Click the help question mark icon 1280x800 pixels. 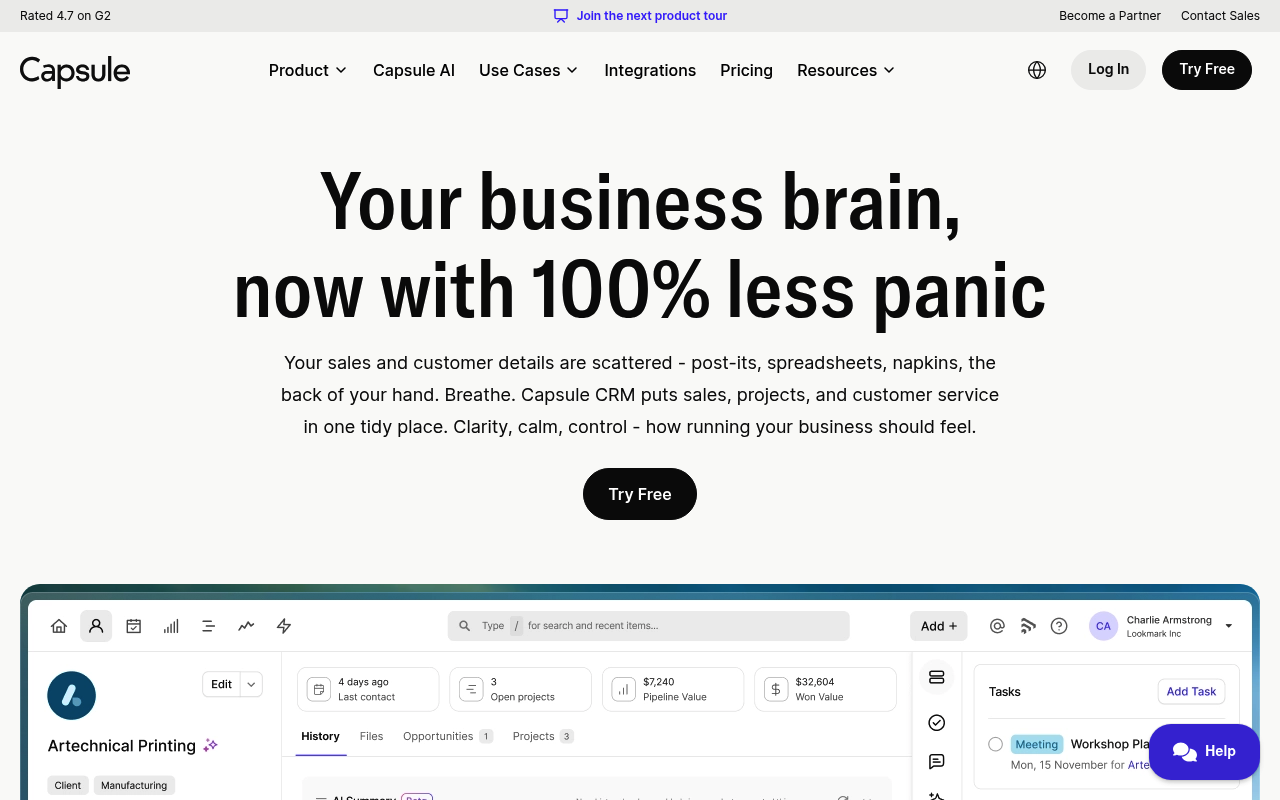coord(1059,626)
